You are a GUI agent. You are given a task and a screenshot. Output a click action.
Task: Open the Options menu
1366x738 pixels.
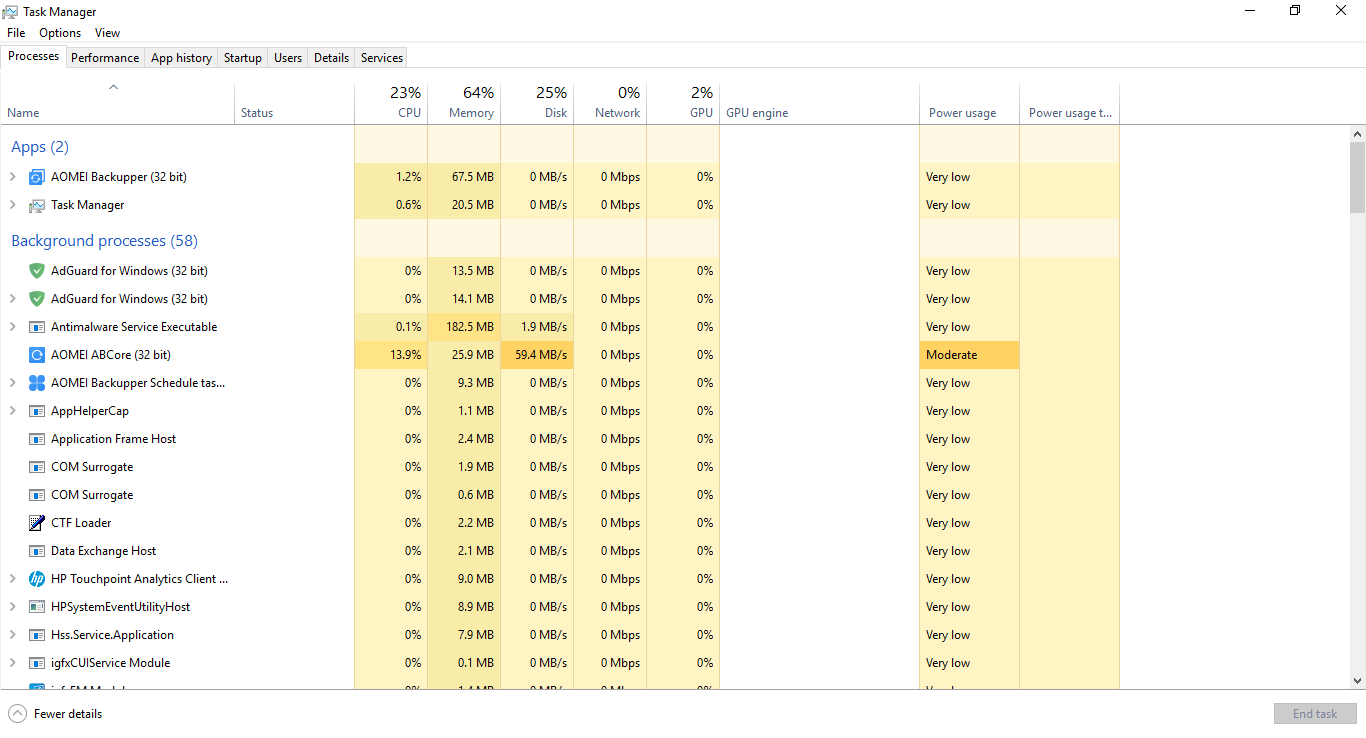coord(60,33)
